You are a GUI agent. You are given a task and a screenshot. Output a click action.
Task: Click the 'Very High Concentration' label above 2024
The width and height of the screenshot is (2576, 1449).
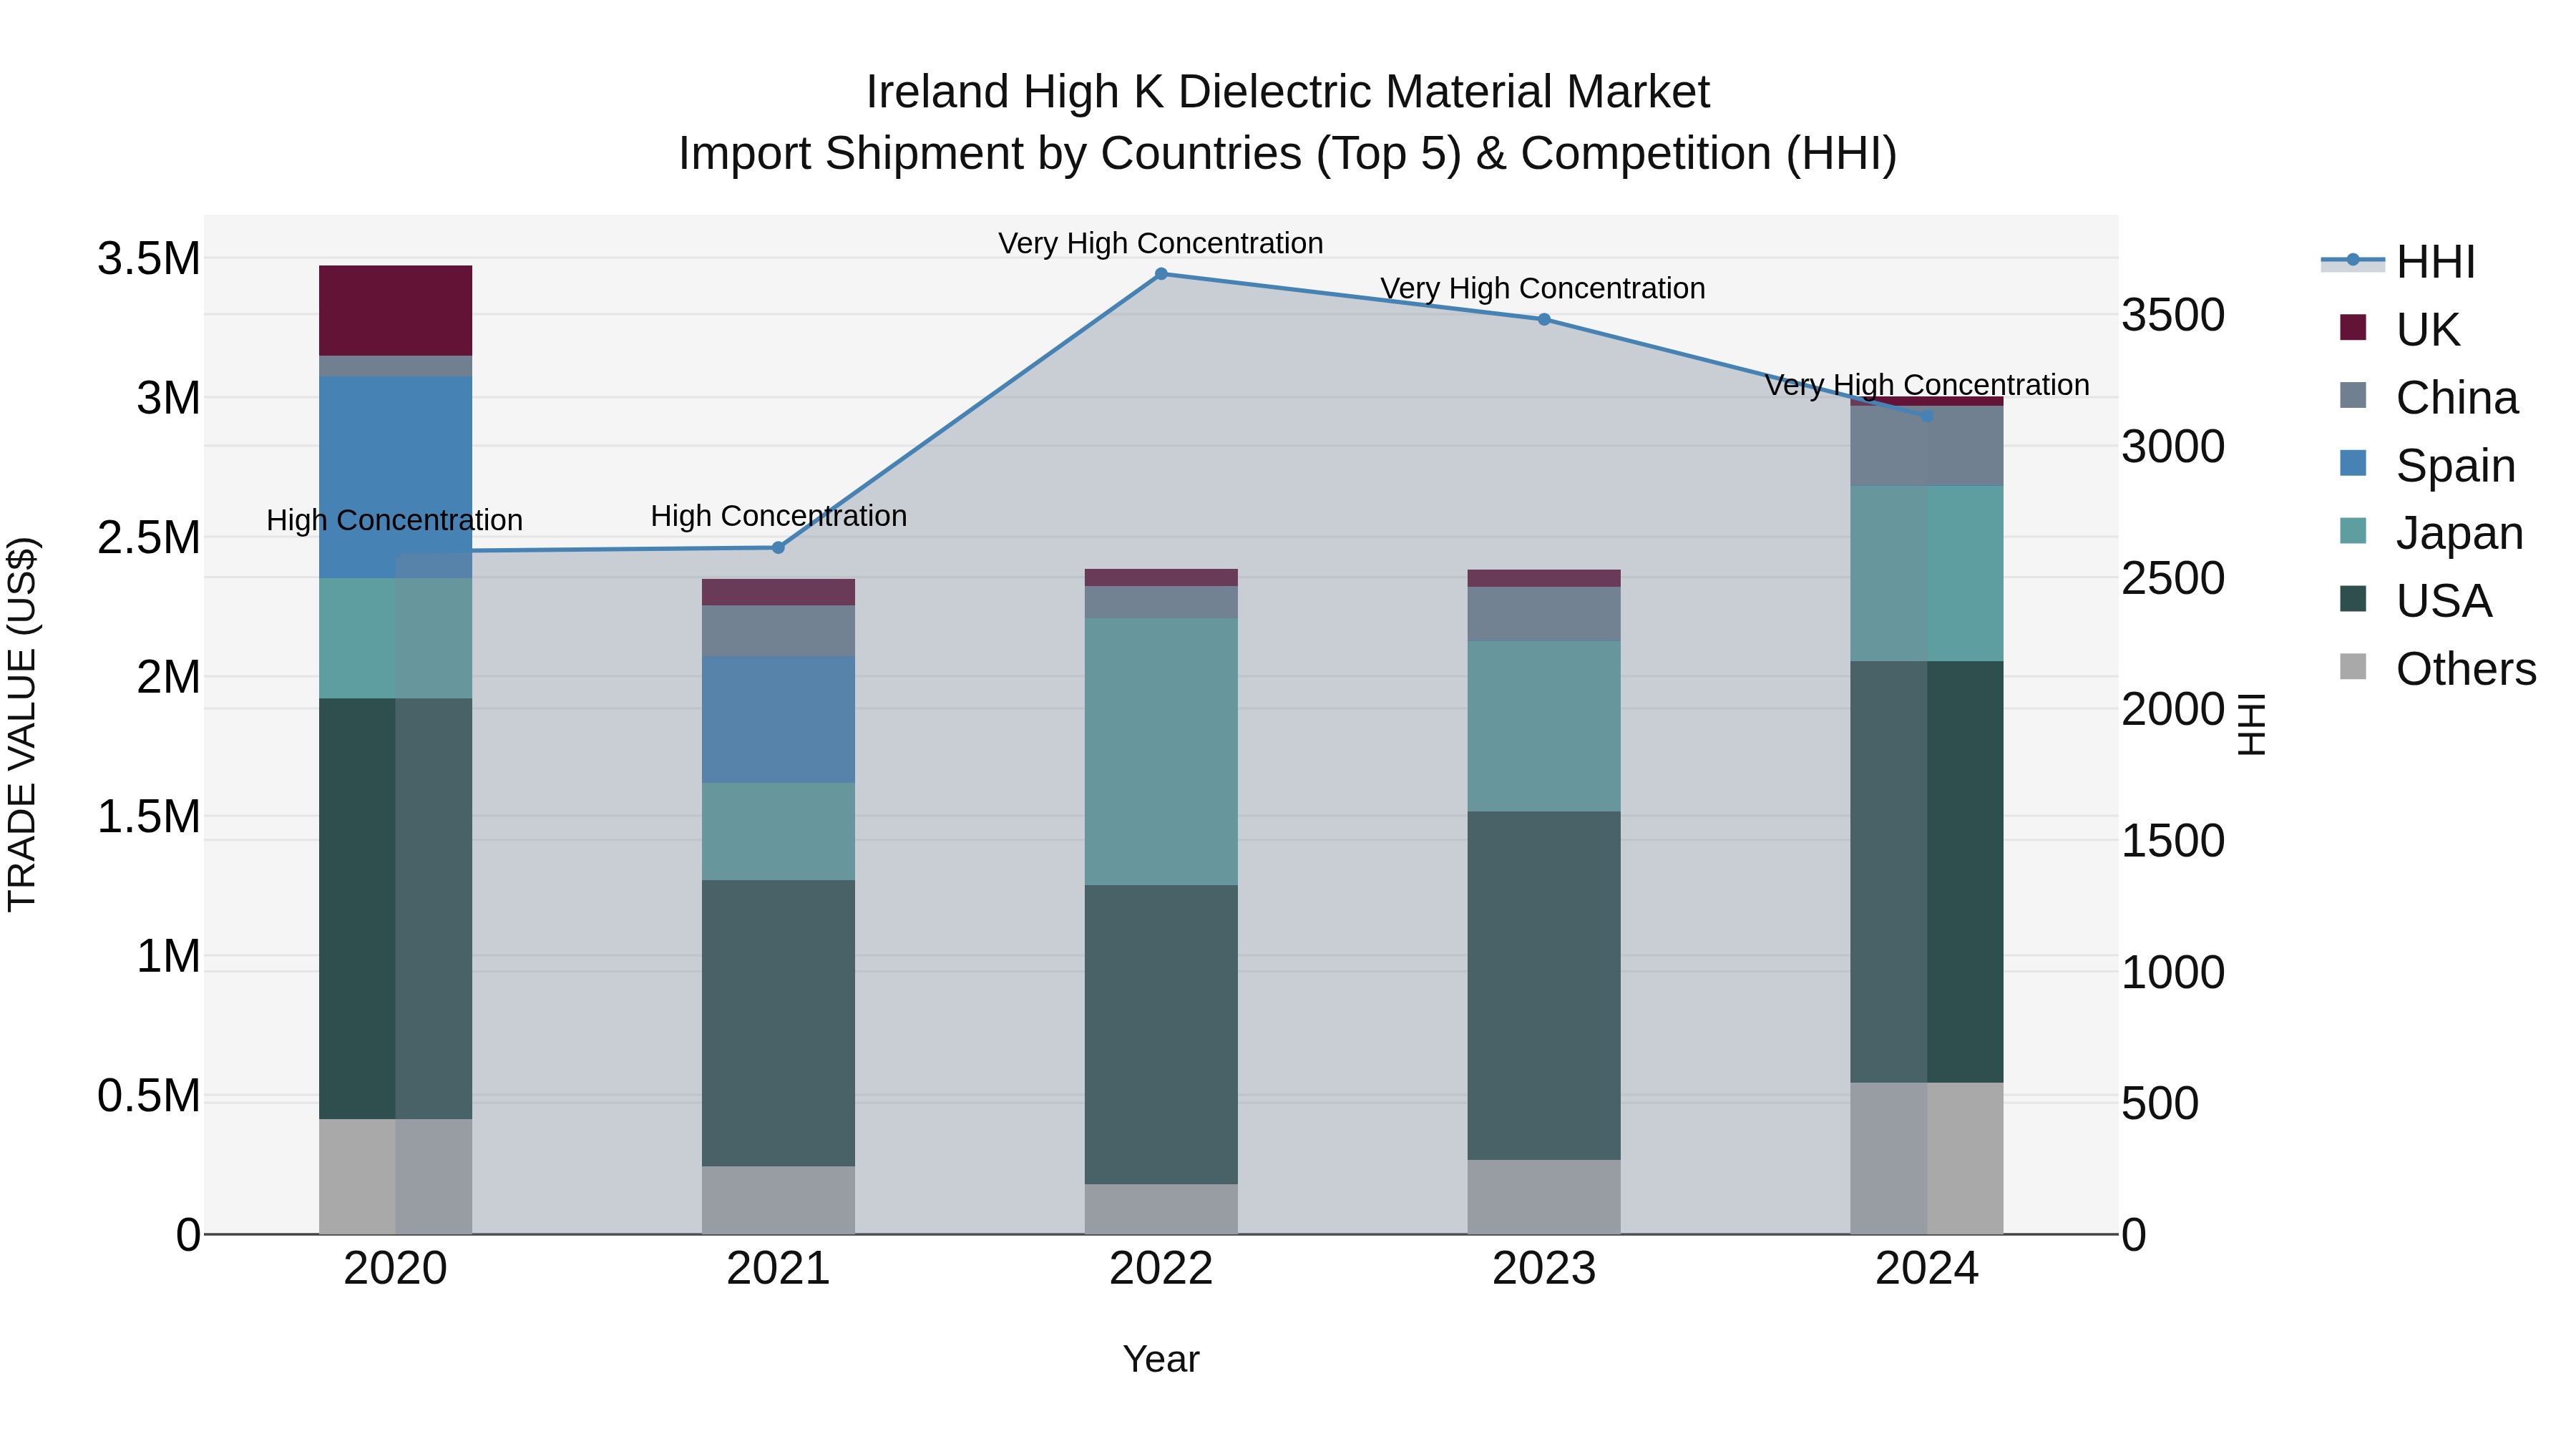tap(1927, 385)
